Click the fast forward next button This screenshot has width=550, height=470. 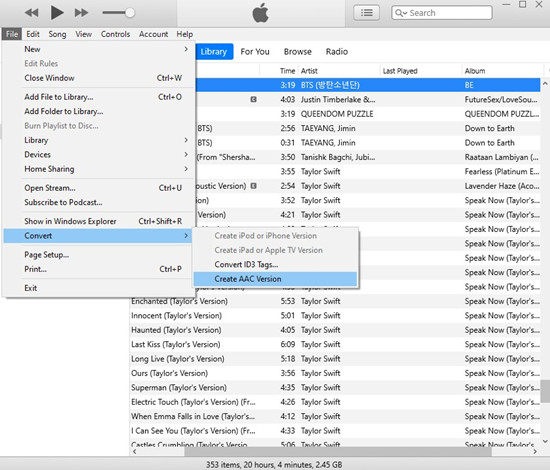[x=81, y=13]
